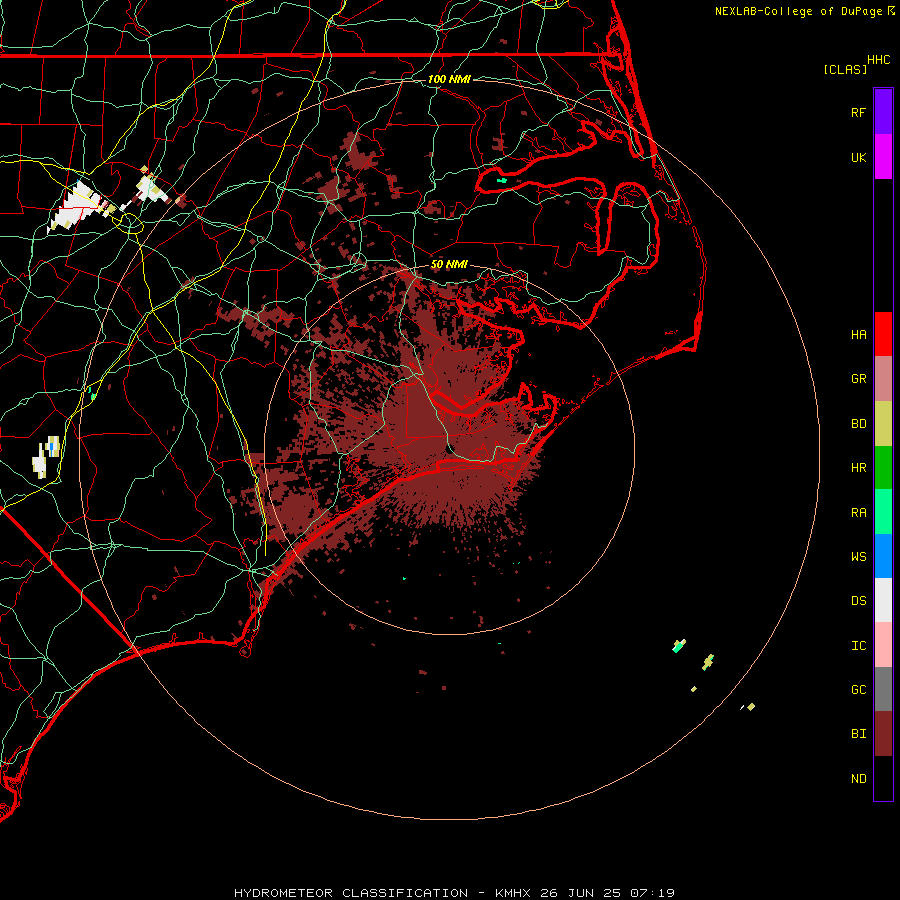Click the UK legend label

tap(858, 157)
